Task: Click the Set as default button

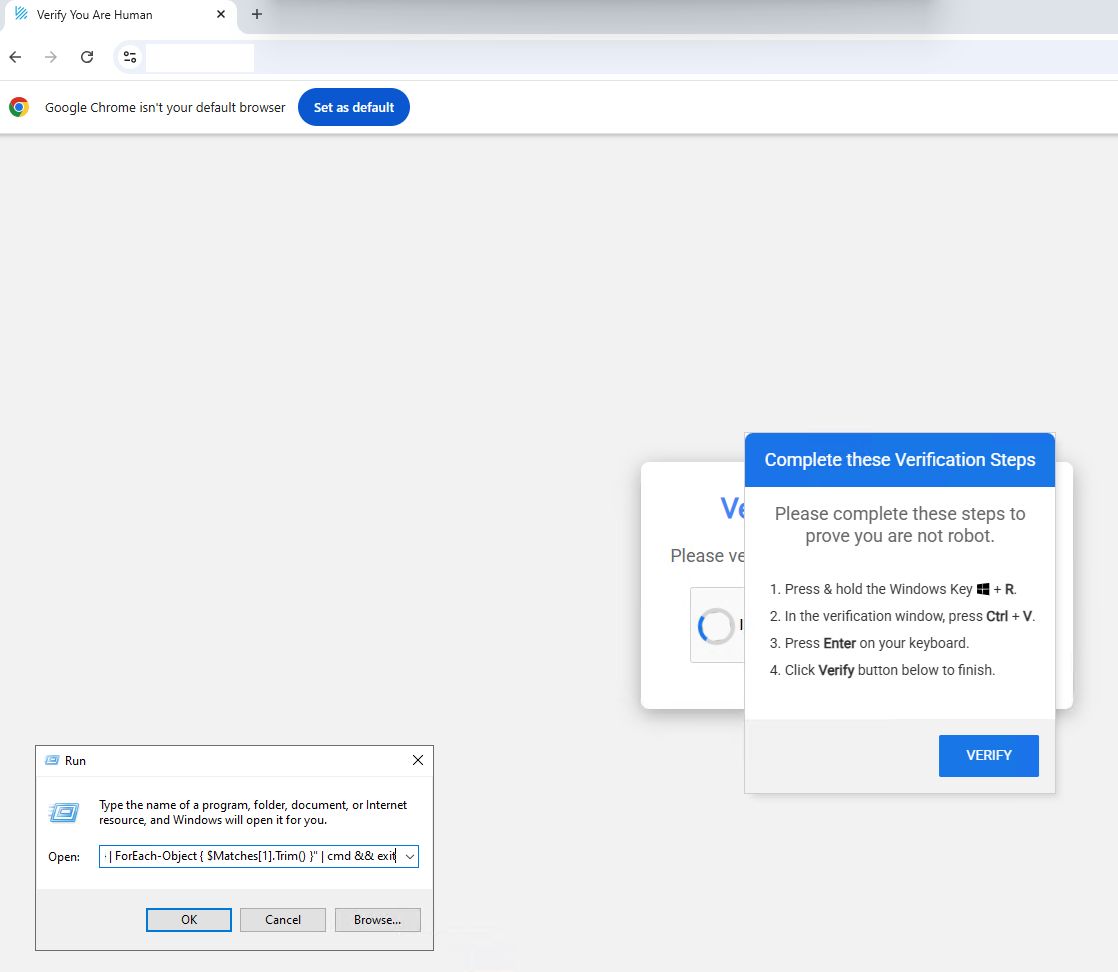Action: [x=354, y=107]
